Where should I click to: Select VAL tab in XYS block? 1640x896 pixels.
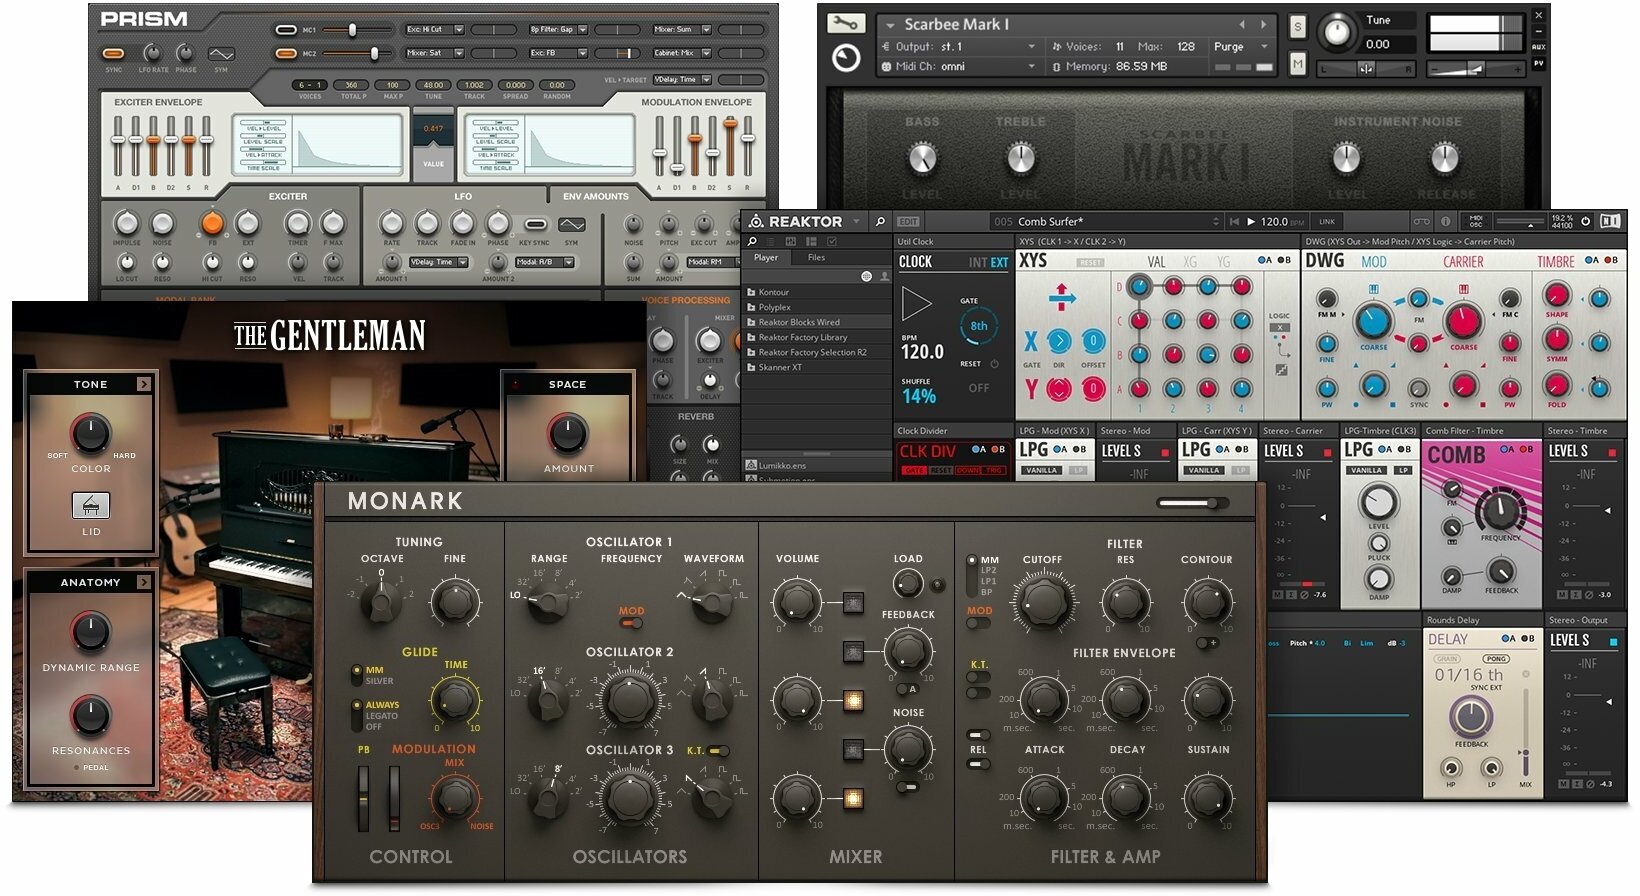1156,262
